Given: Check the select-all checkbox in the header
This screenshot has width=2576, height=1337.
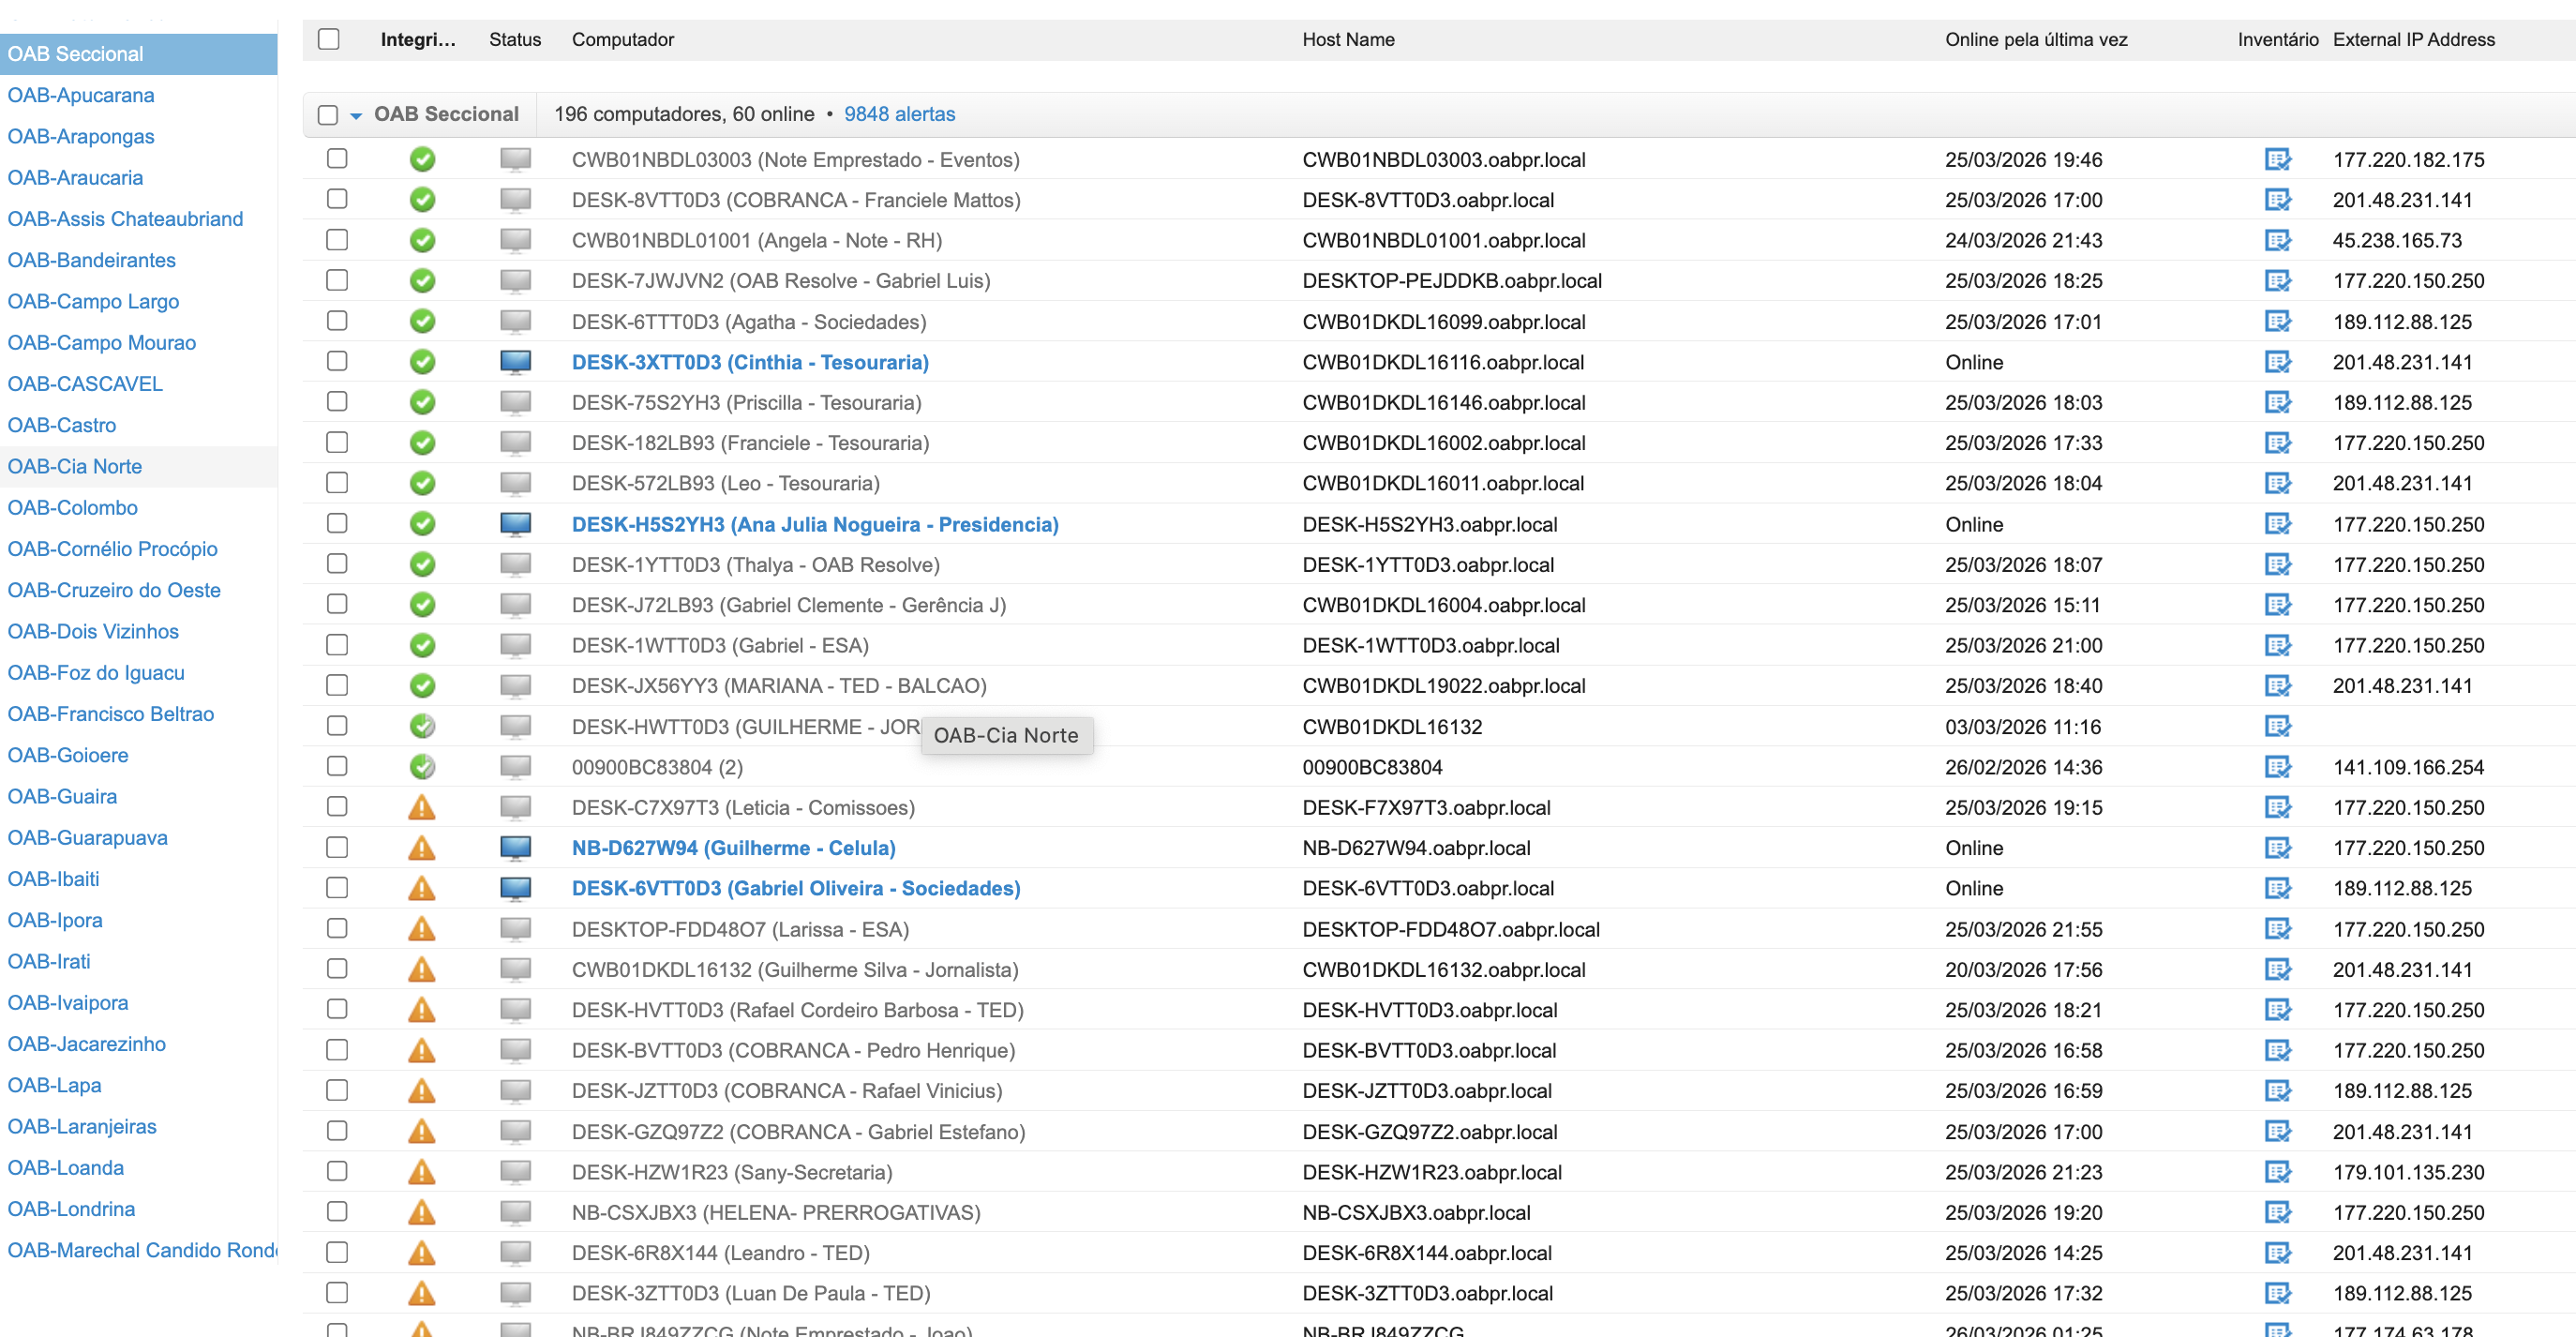Looking at the screenshot, I should tap(328, 39).
